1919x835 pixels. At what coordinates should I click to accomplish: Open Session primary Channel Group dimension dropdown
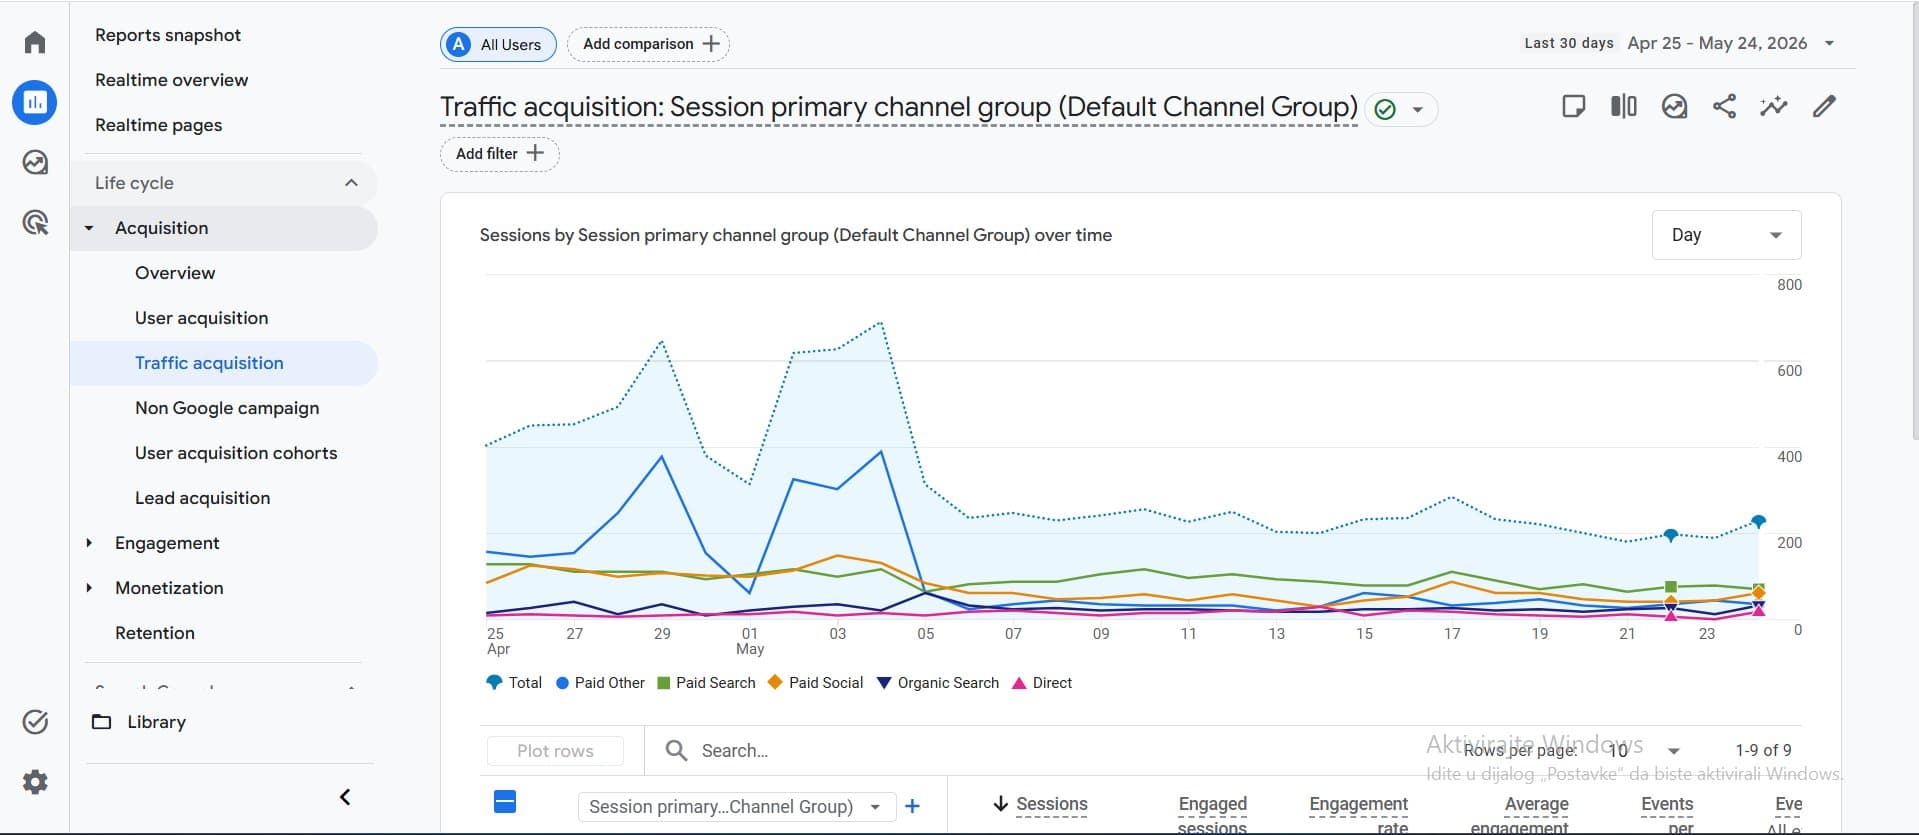coord(735,806)
